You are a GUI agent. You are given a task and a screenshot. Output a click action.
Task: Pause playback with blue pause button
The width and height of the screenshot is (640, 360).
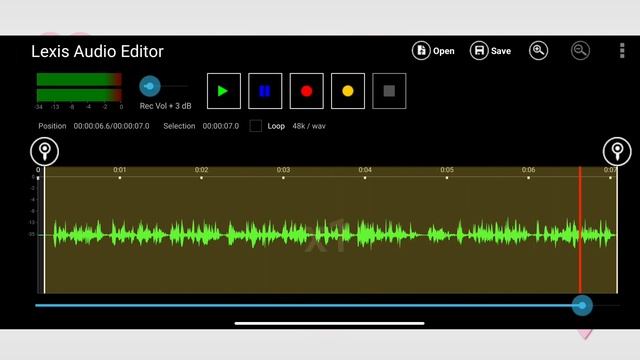click(x=265, y=91)
